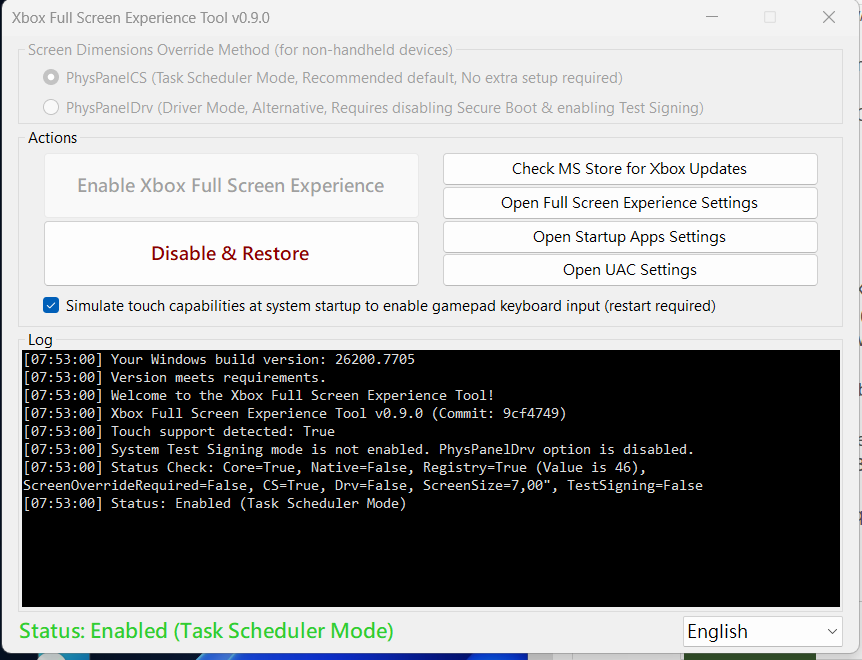Viewport: 862px width, 660px height.
Task: Click Enable Xbox Full Screen Experience button
Action: pyautogui.click(x=231, y=185)
